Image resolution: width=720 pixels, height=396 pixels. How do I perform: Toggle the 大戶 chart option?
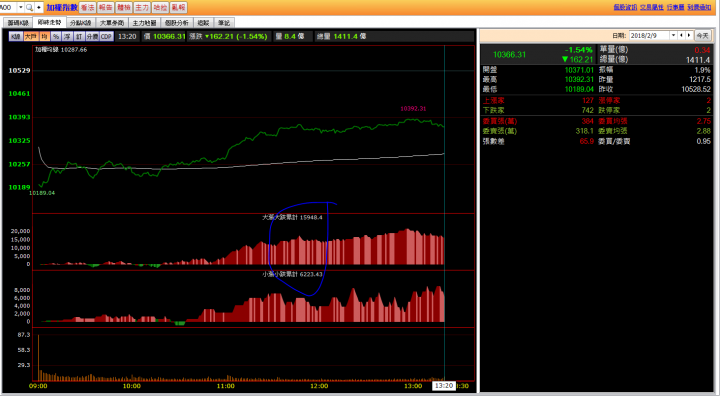click(31, 36)
